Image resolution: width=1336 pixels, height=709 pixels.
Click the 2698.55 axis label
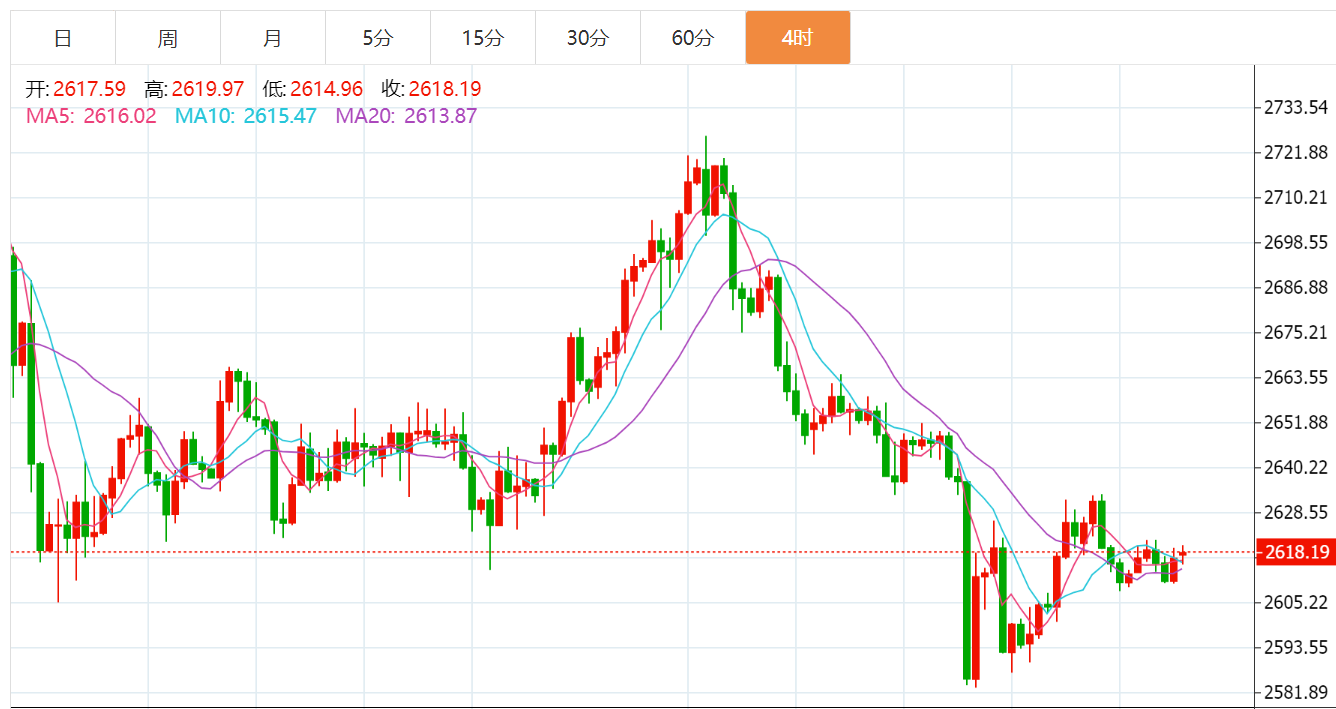click(x=1297, y=243)
